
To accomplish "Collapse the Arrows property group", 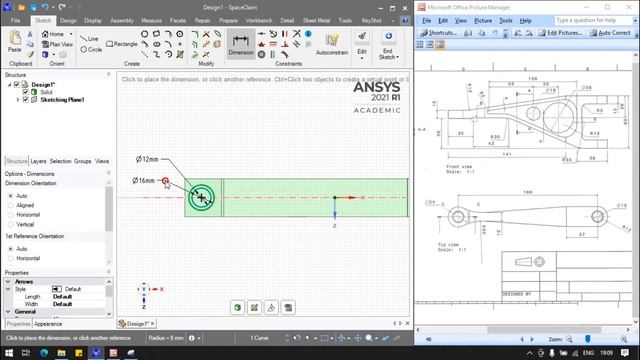I will (x=8, y=282).
